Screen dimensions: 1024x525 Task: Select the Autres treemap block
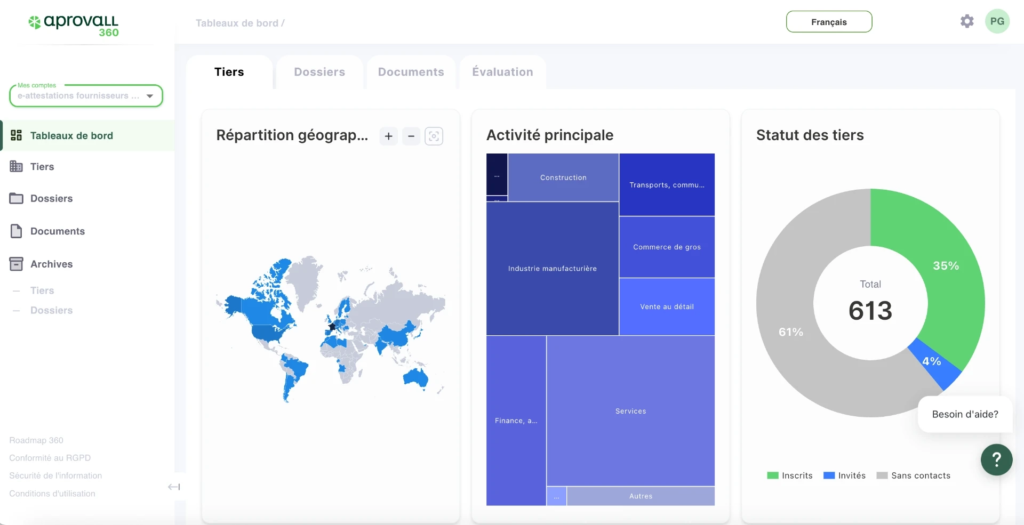641,496
